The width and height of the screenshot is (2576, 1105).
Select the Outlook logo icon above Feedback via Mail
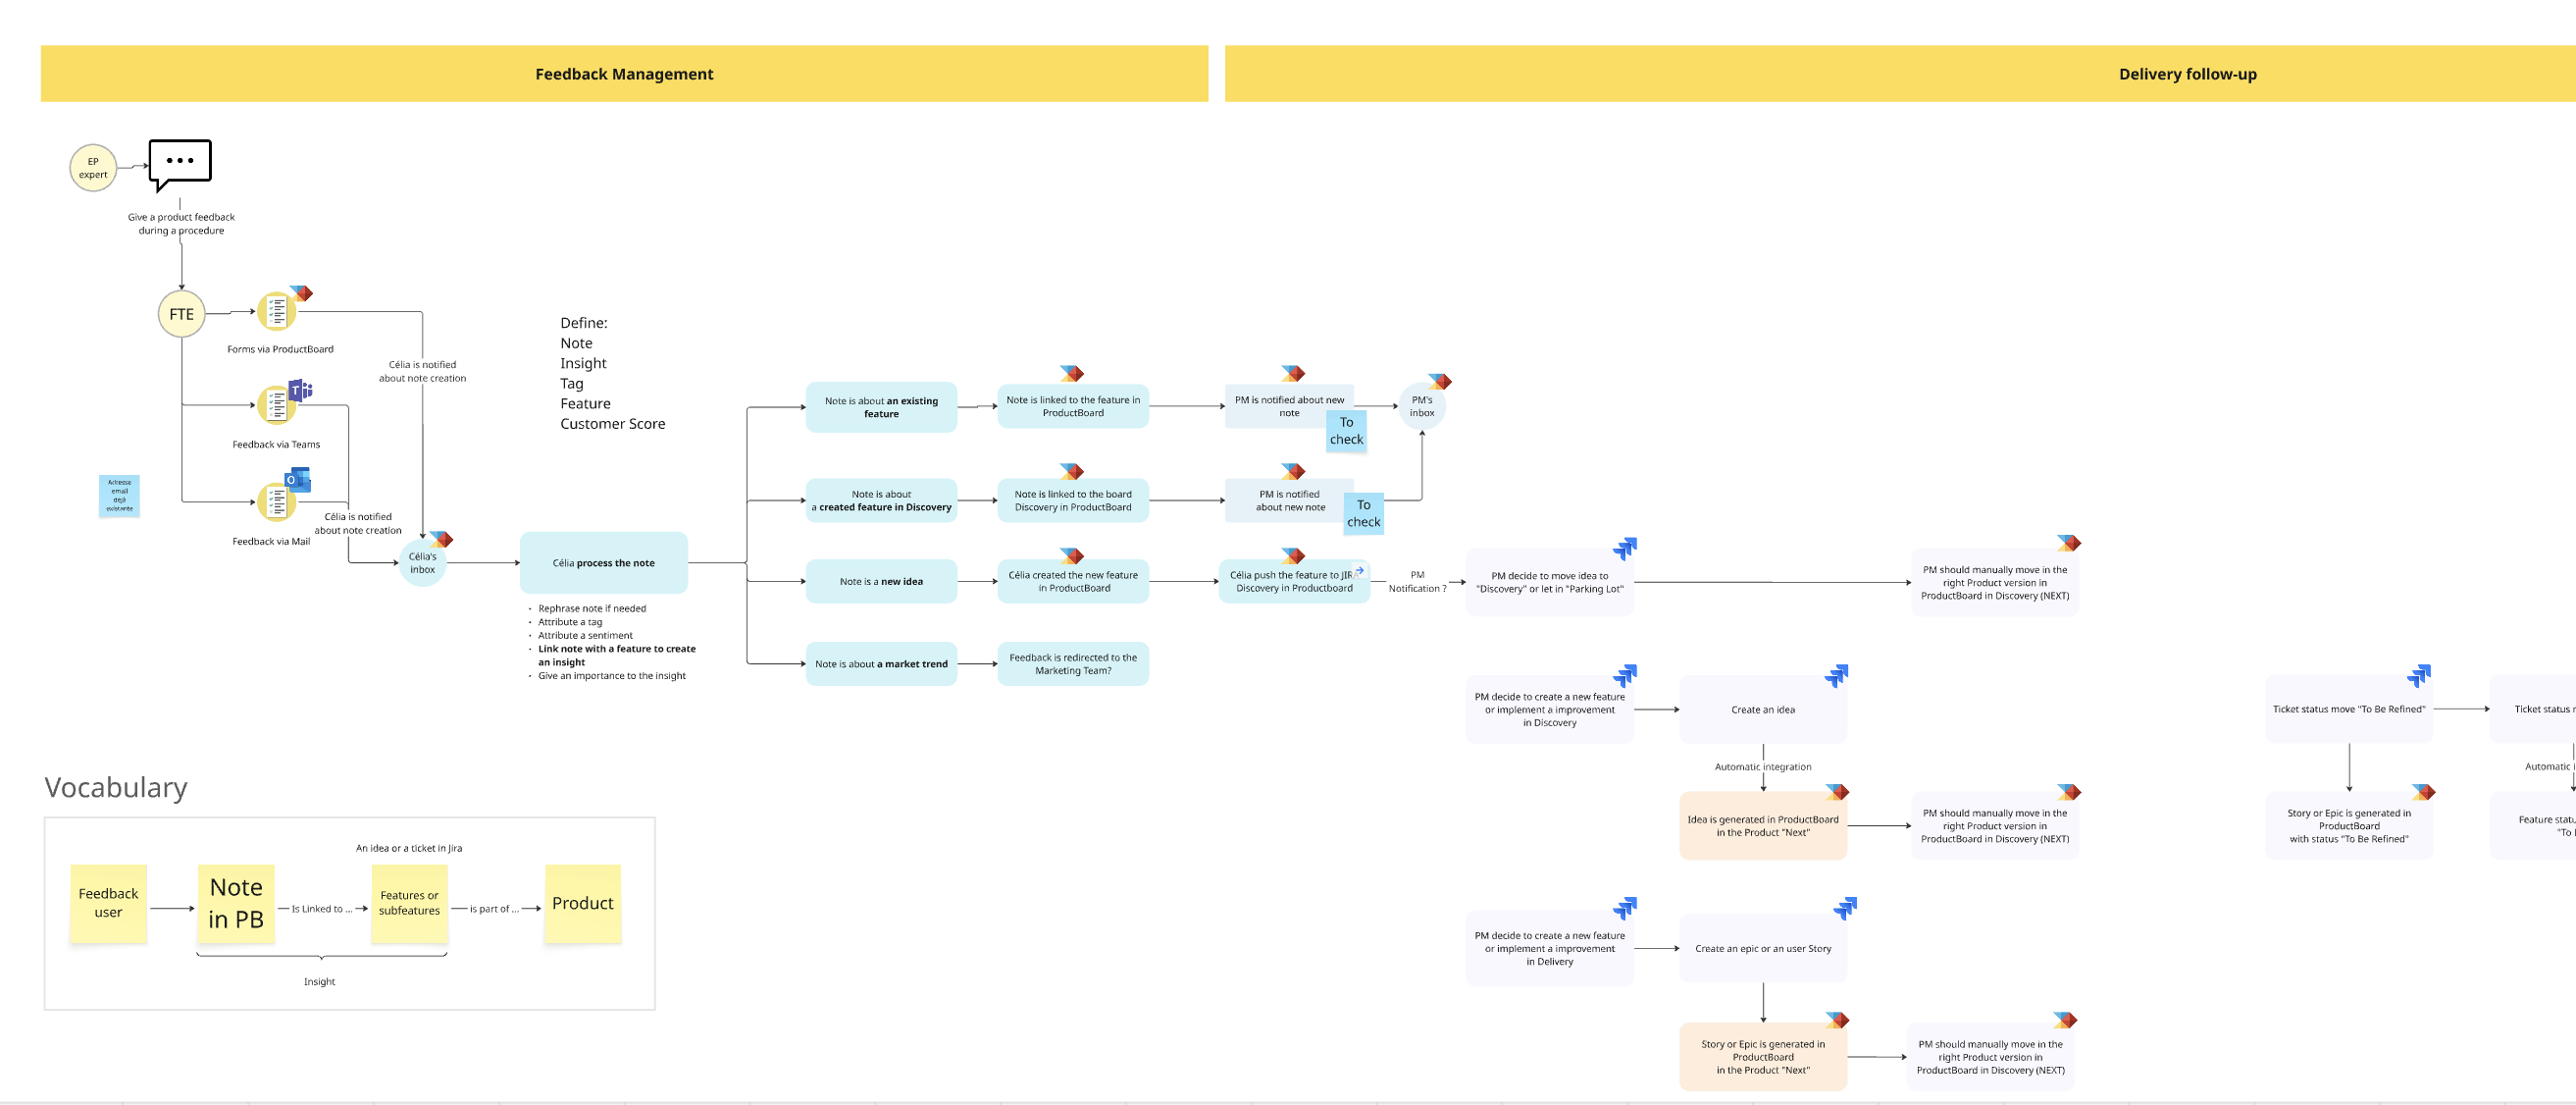298,480
